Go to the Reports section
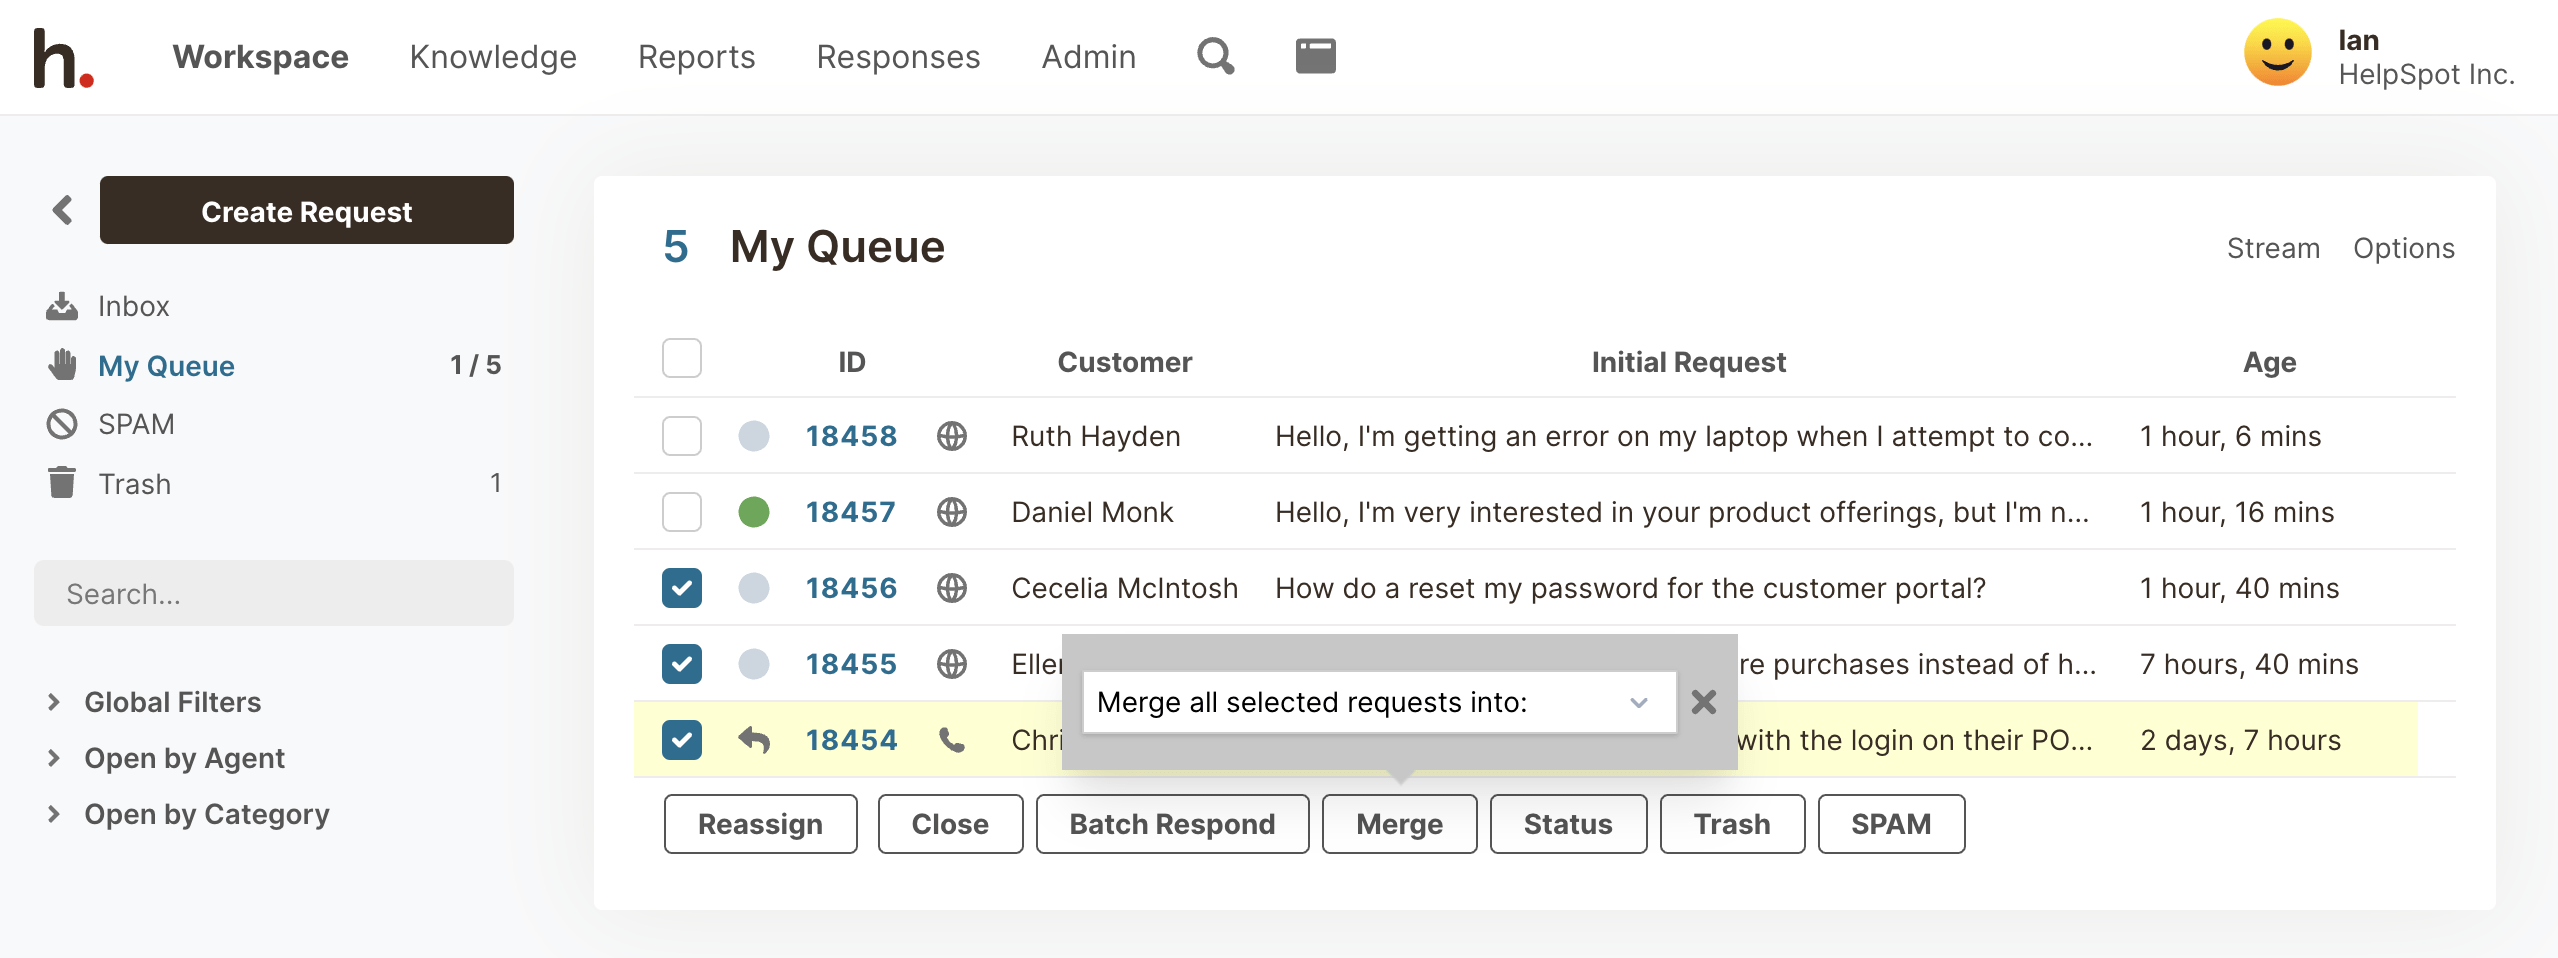Screen dimensions: 2558x958 [697, 57]
